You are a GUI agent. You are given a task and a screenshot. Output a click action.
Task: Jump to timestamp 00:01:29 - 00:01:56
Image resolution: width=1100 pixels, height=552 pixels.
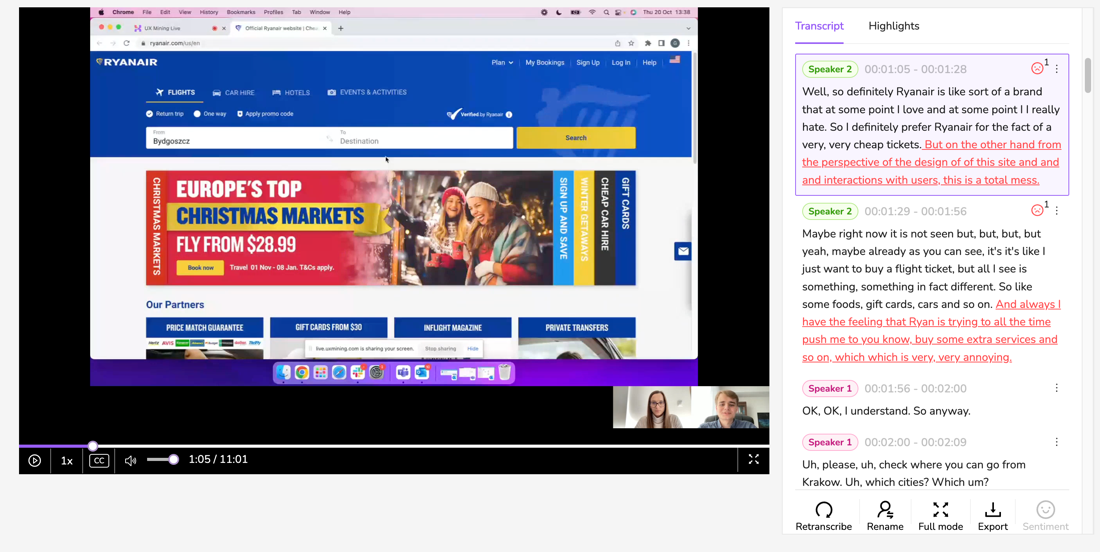915,211
